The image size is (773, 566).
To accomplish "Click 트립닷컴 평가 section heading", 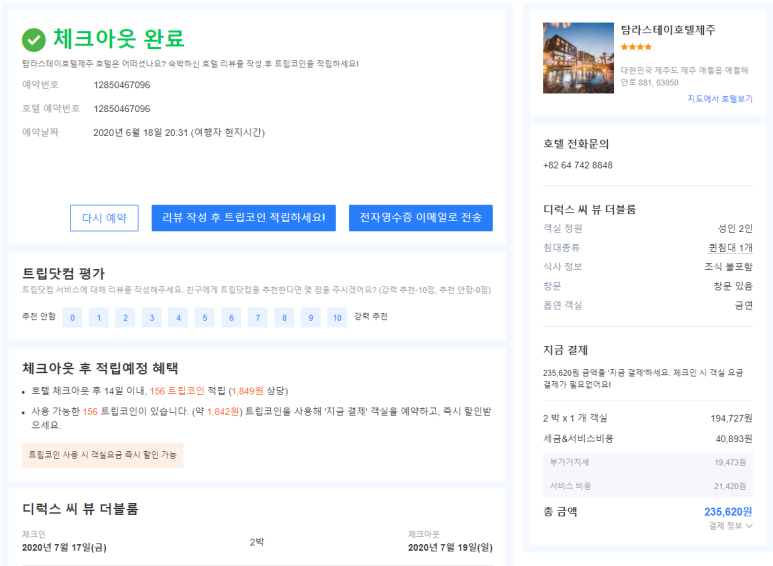I will 63,274.
